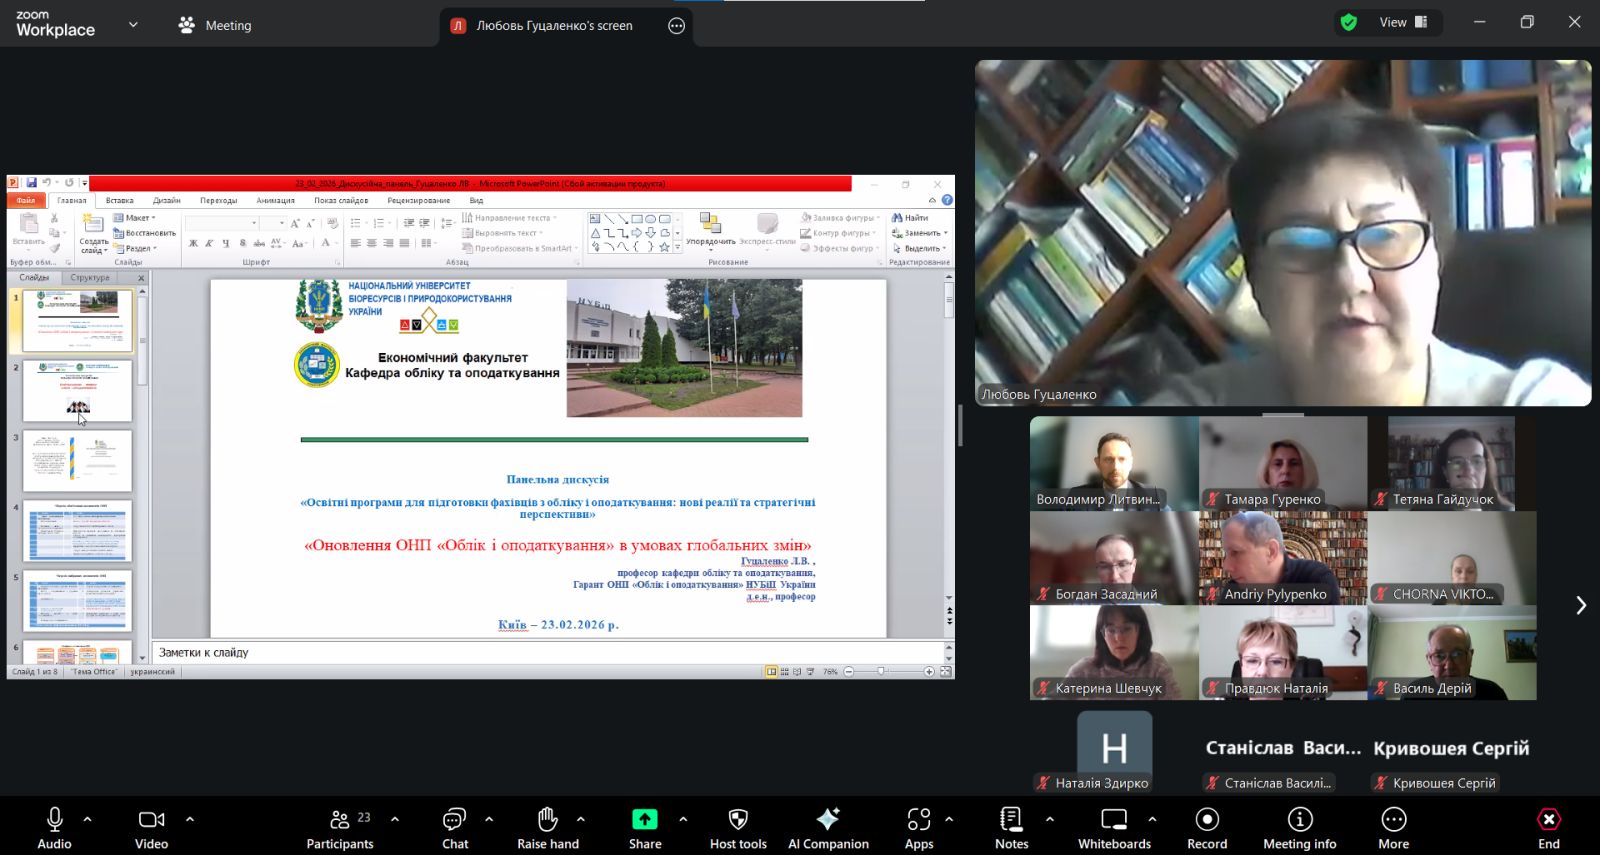Screen dimensions: 1600x855
Task: Open the View layout menu
Action: (1403, 22)
